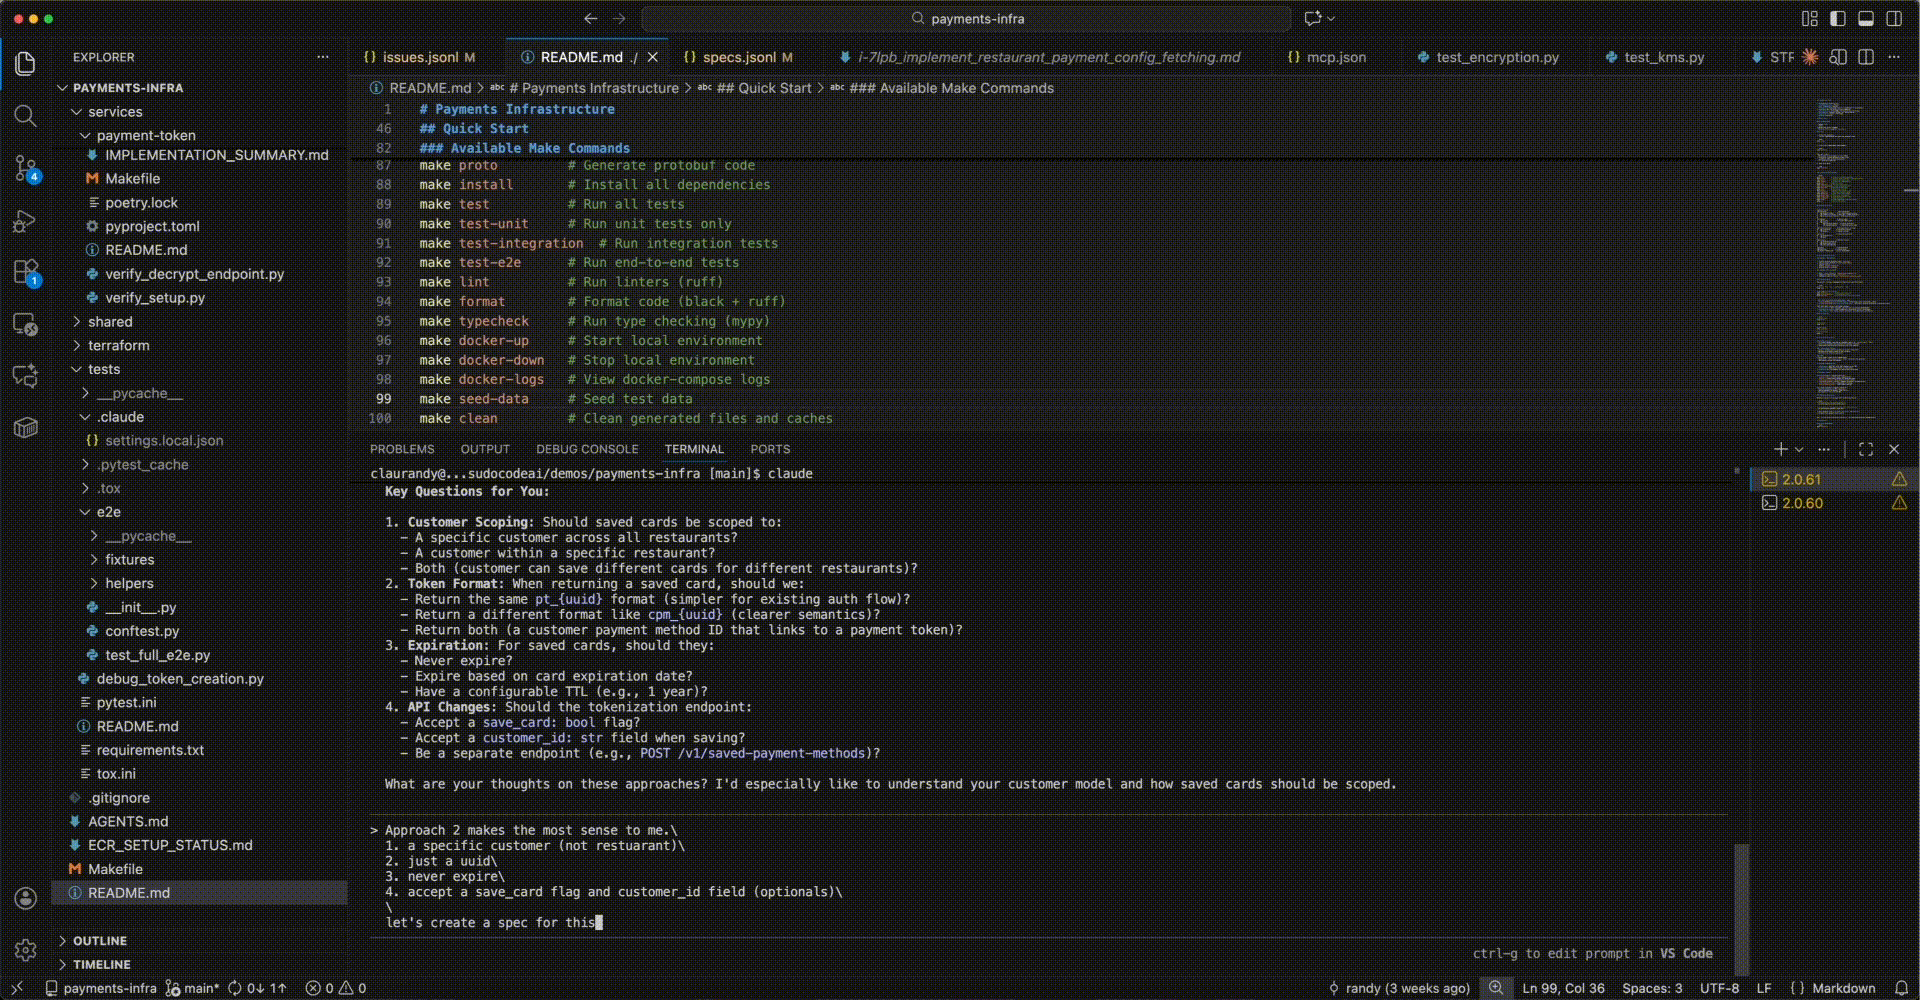Open the Remote Explorer view
This screenshot has width=1920, height=1000.
(25, 324)
